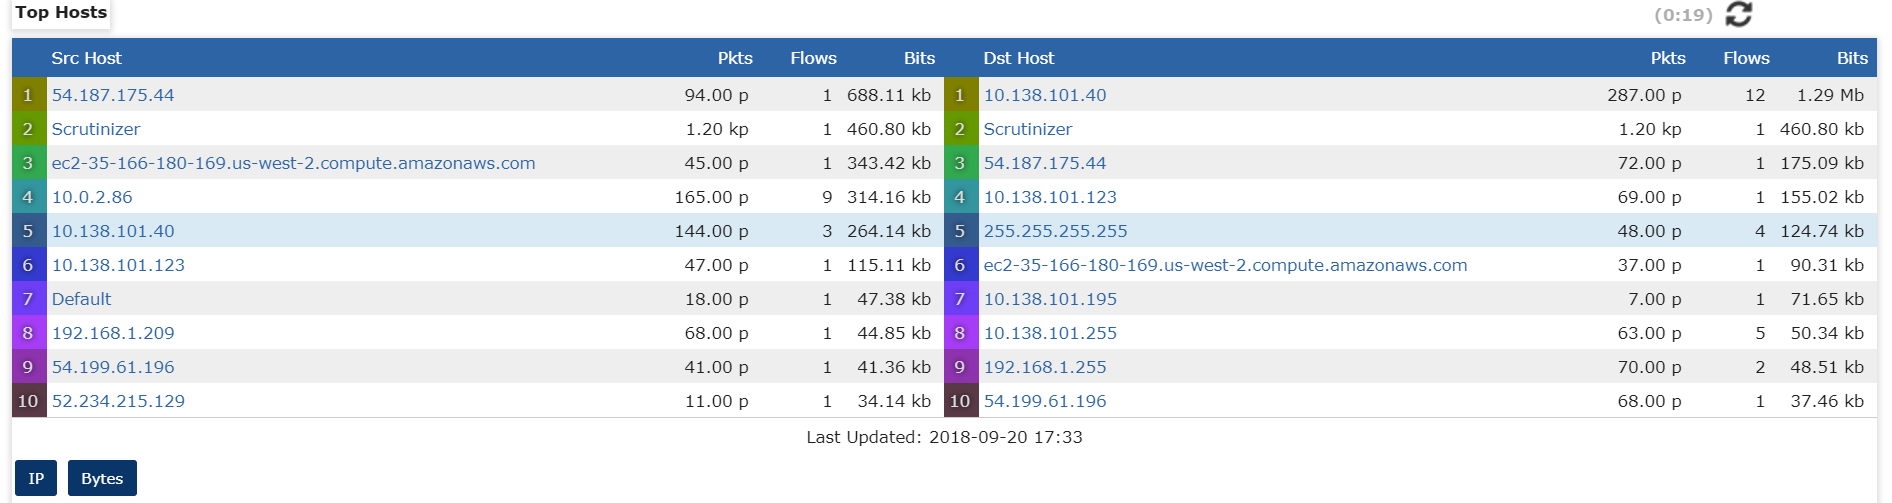Click destination host 255.255.255.255
The image size is (1892, 503).
[x=1055, y=231]
